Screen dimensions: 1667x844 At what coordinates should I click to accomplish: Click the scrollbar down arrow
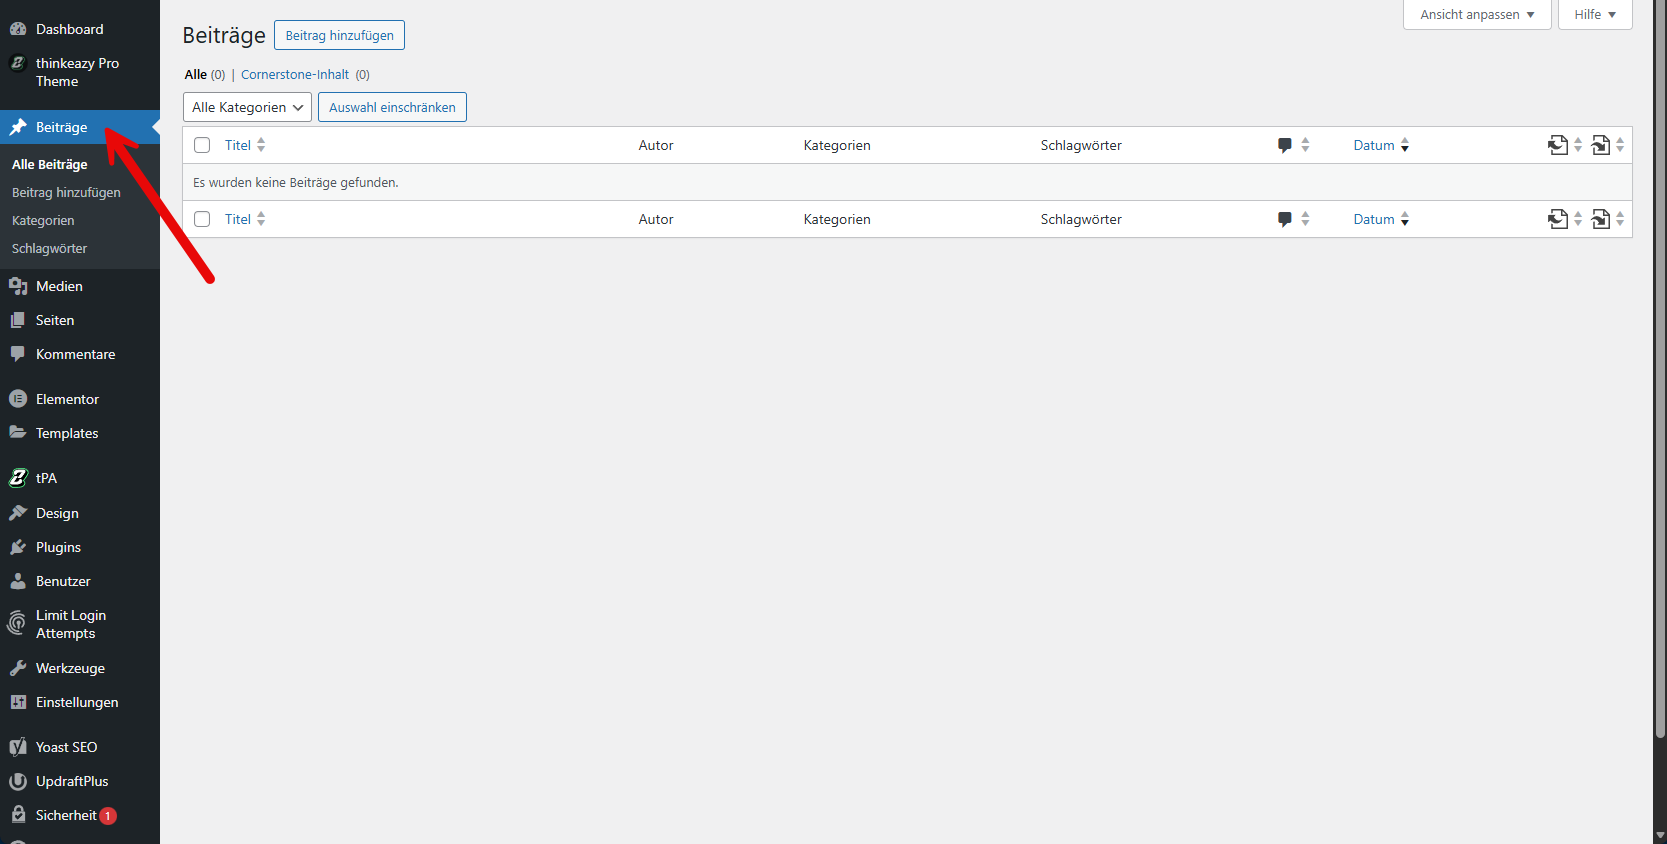(1660, 835)
